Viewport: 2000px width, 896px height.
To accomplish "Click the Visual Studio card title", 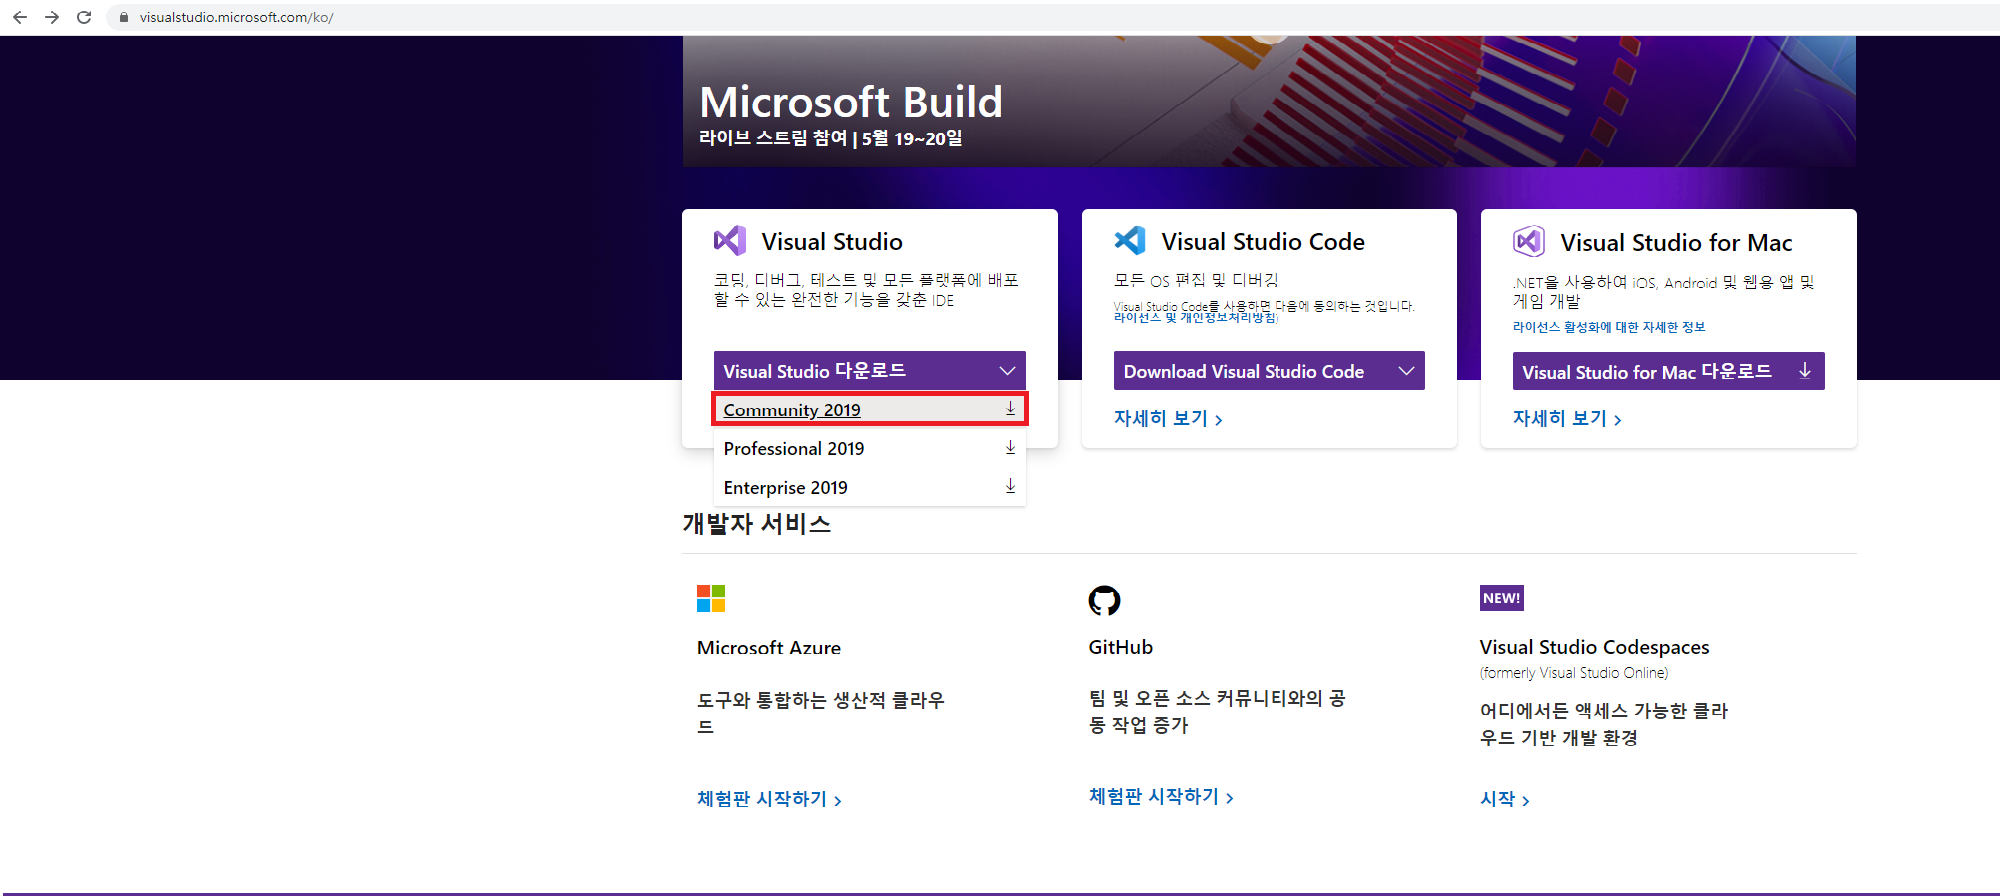I will pos(832,242).
